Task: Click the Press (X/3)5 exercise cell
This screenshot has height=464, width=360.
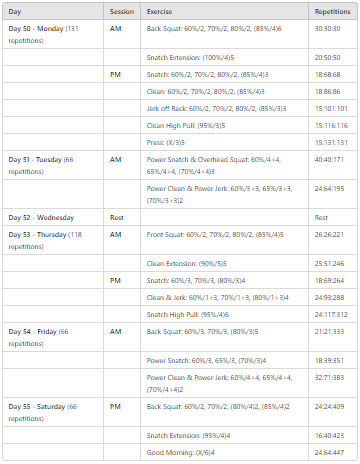Action: tap(224, 142)
